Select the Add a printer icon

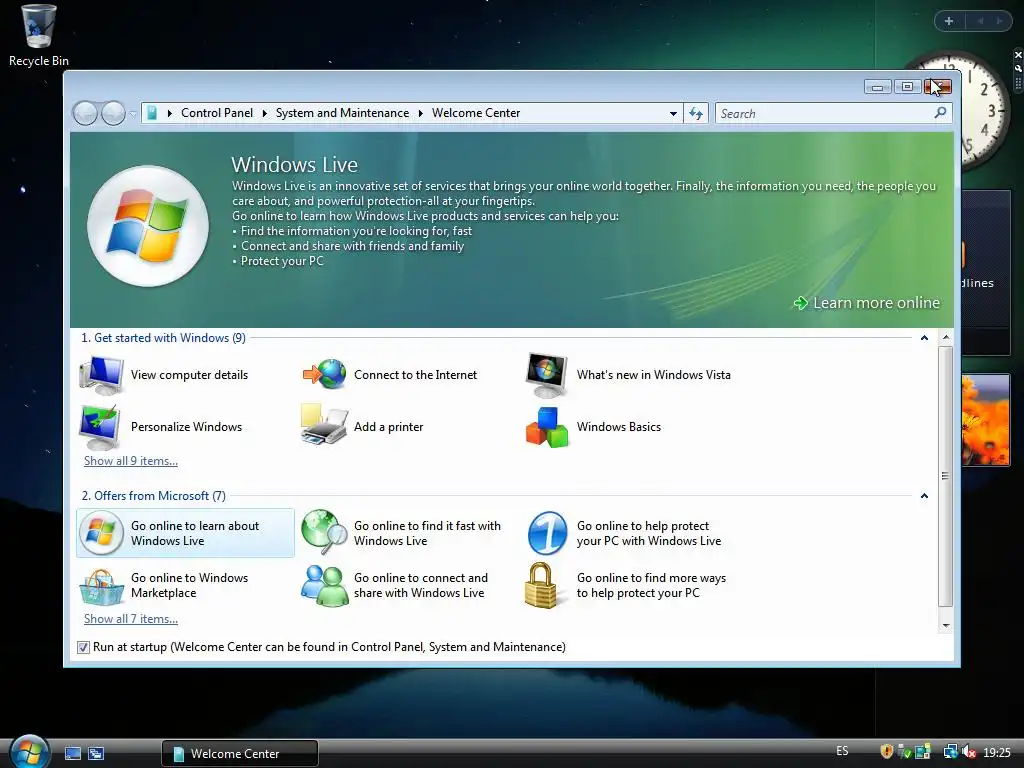(x=324, y=425)
